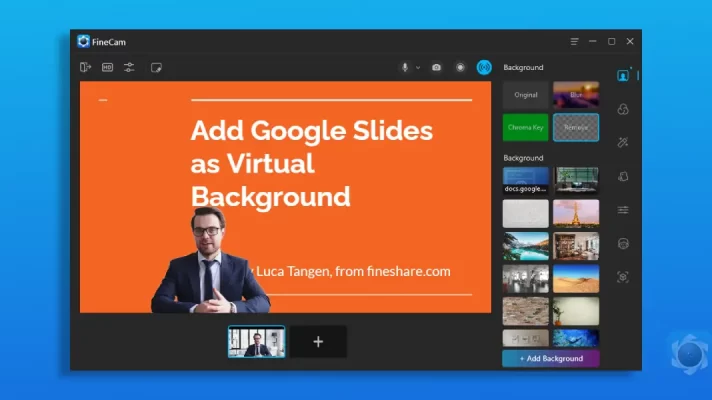Toggle the virtual camera broadcast button
The height and width of the screenshot is (400, 712).
[484, 67]
